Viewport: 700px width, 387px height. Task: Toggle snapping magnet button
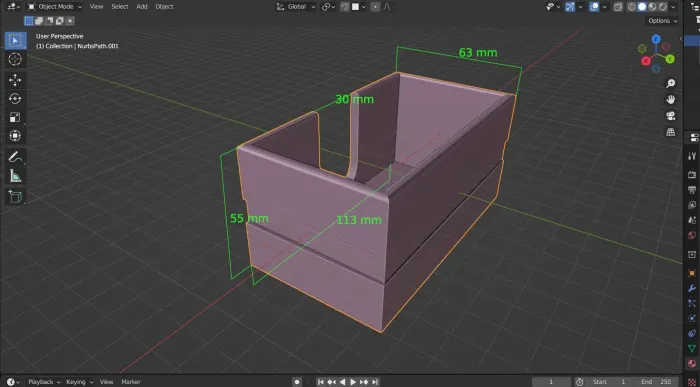click(x=345, y=7)
